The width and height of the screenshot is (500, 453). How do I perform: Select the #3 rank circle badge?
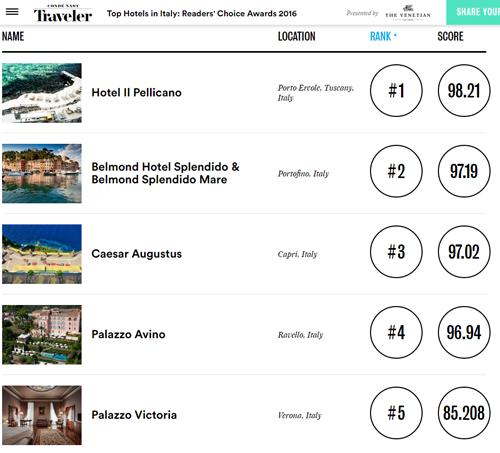[396, 252]
